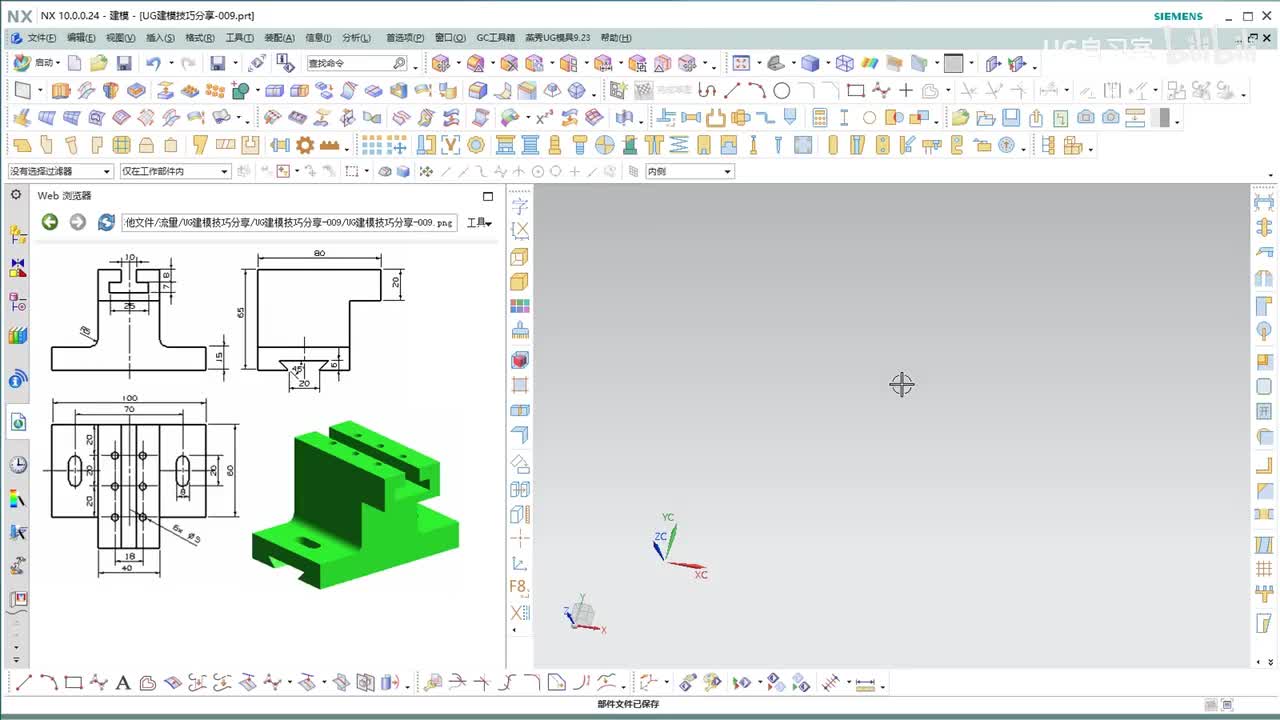Focus the 查找命令 command search field

pos(356,63)
